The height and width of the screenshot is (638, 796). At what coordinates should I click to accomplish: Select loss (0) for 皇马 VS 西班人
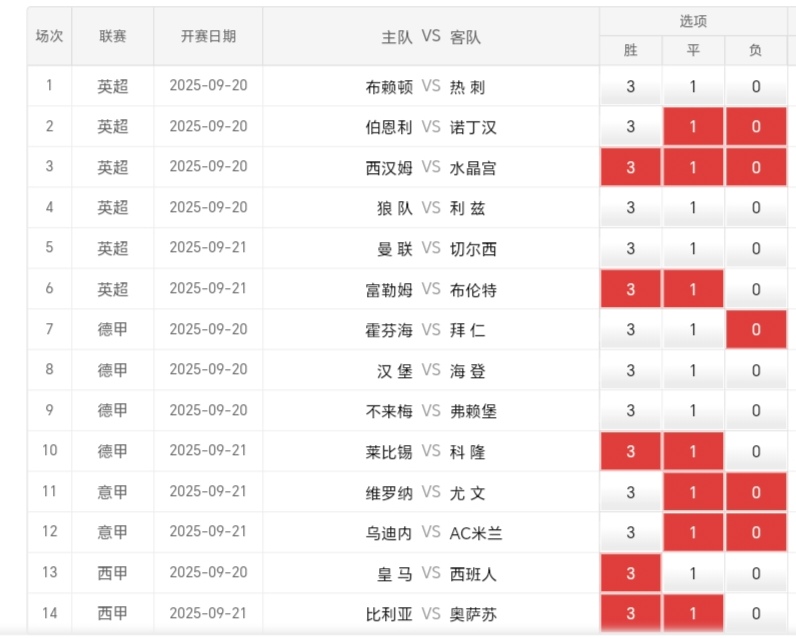756,573
